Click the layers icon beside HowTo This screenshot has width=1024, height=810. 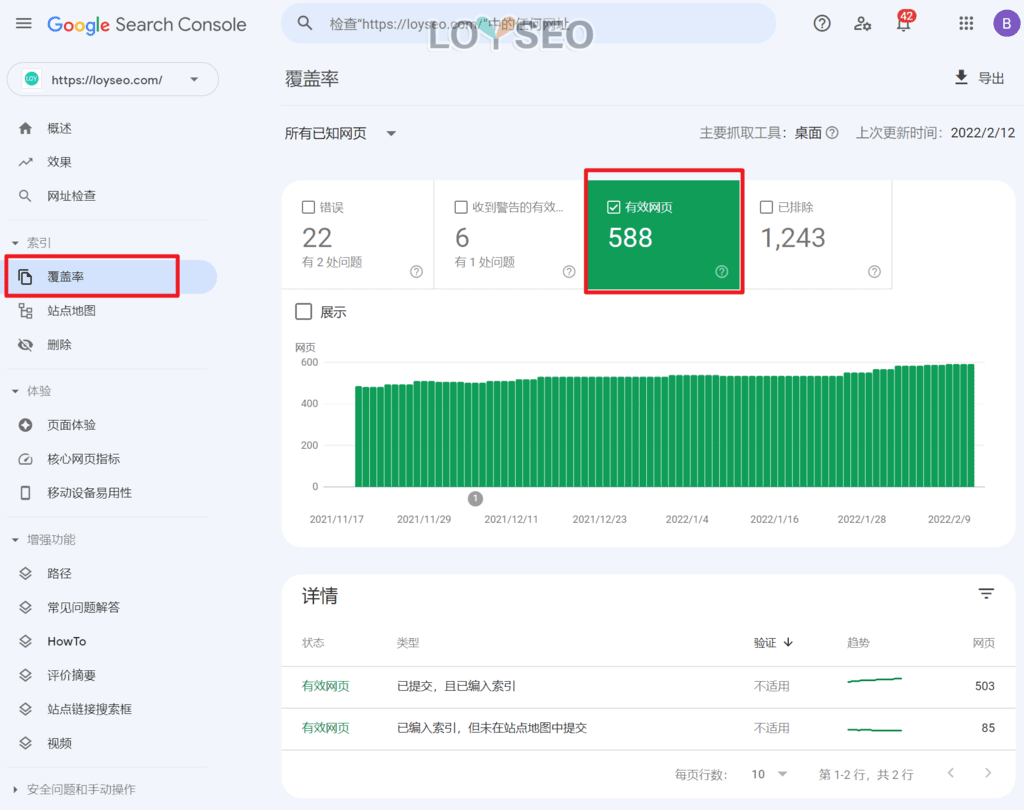(x=25, y=641)
